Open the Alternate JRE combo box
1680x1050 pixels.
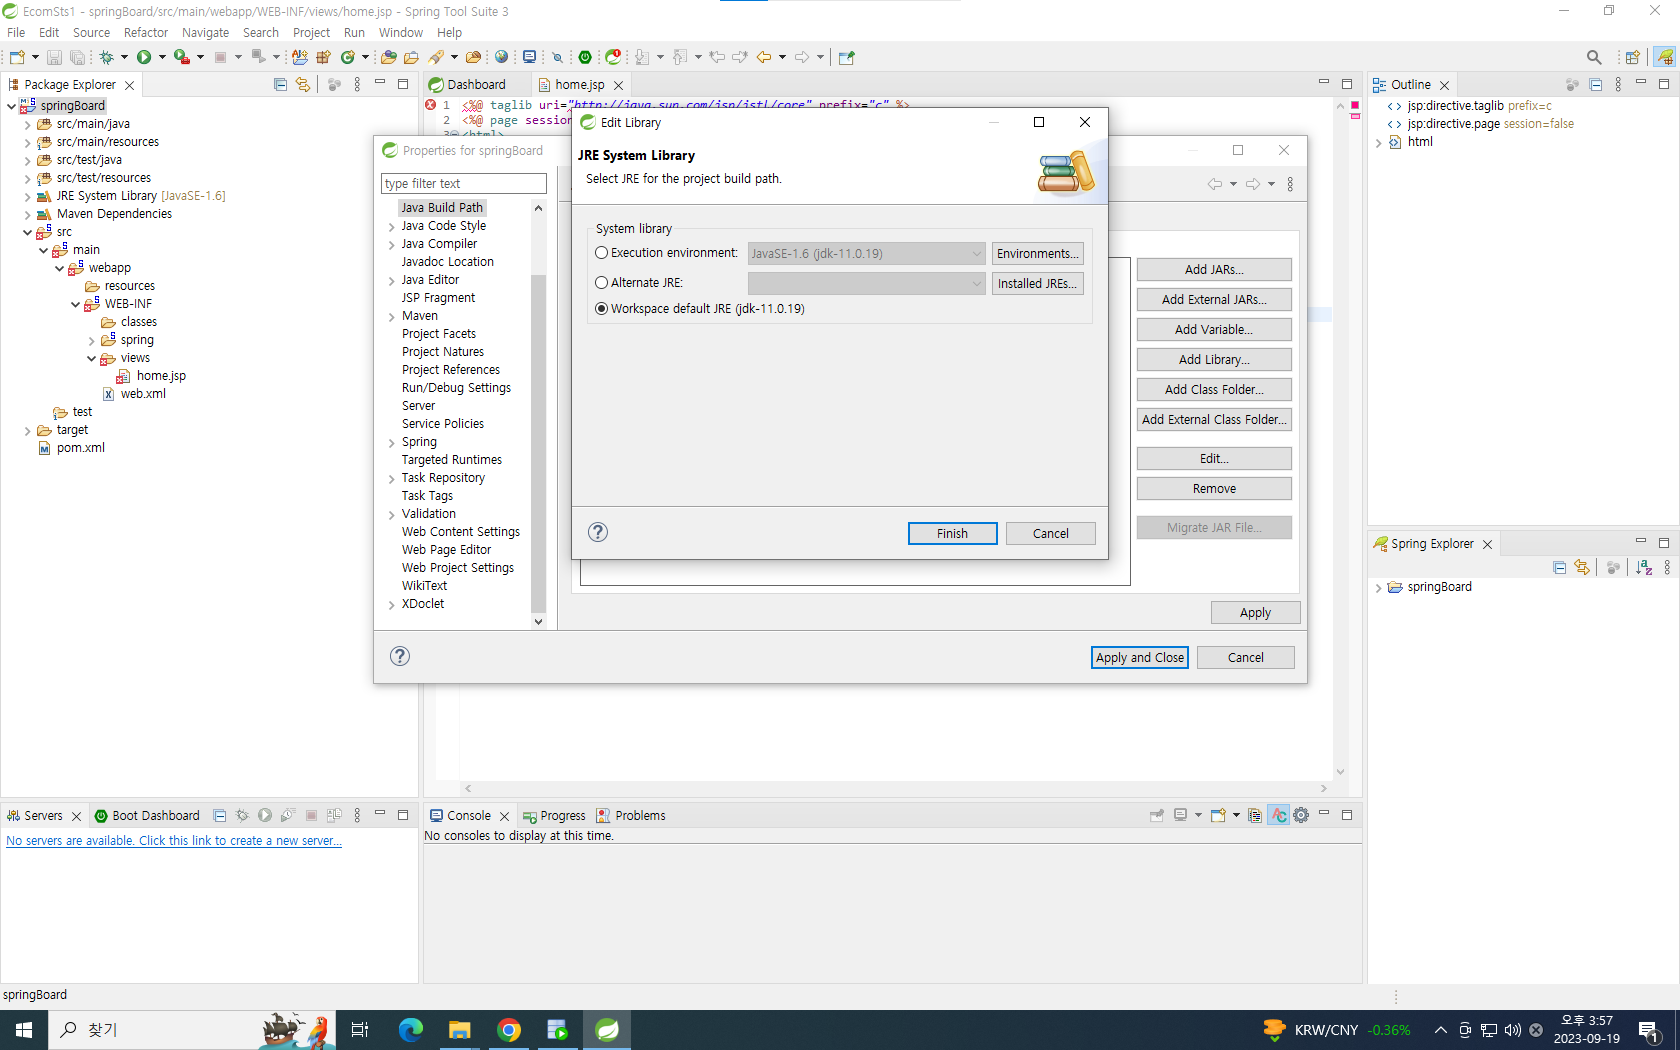pos(867,284)
